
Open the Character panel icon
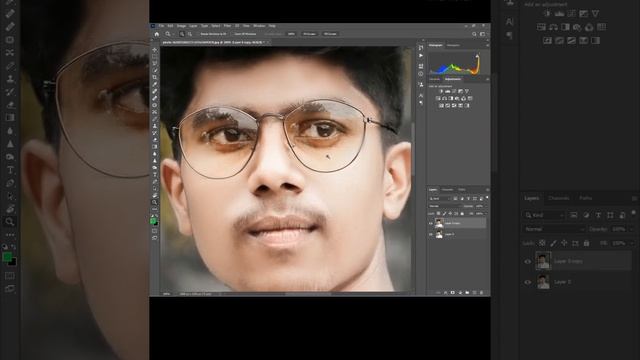(421, 96)
